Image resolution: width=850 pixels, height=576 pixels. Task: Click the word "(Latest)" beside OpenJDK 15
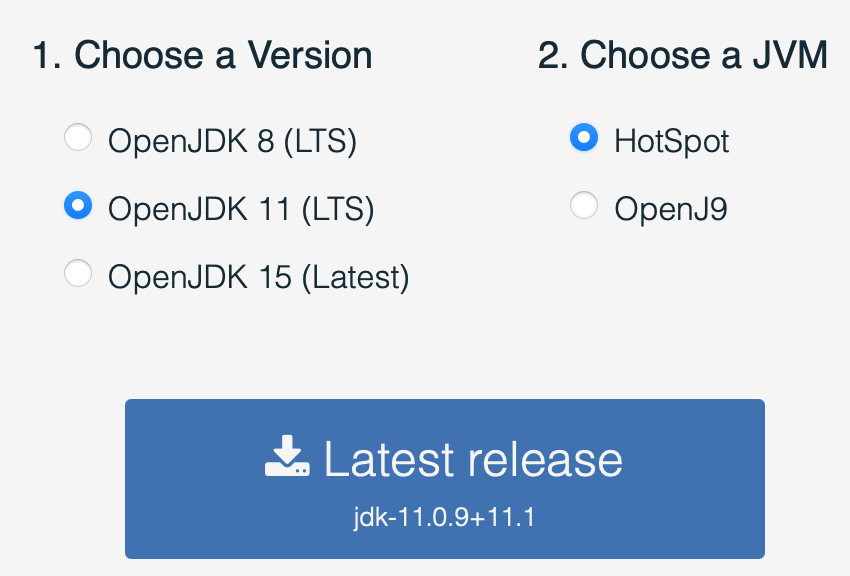pos(356,276)
